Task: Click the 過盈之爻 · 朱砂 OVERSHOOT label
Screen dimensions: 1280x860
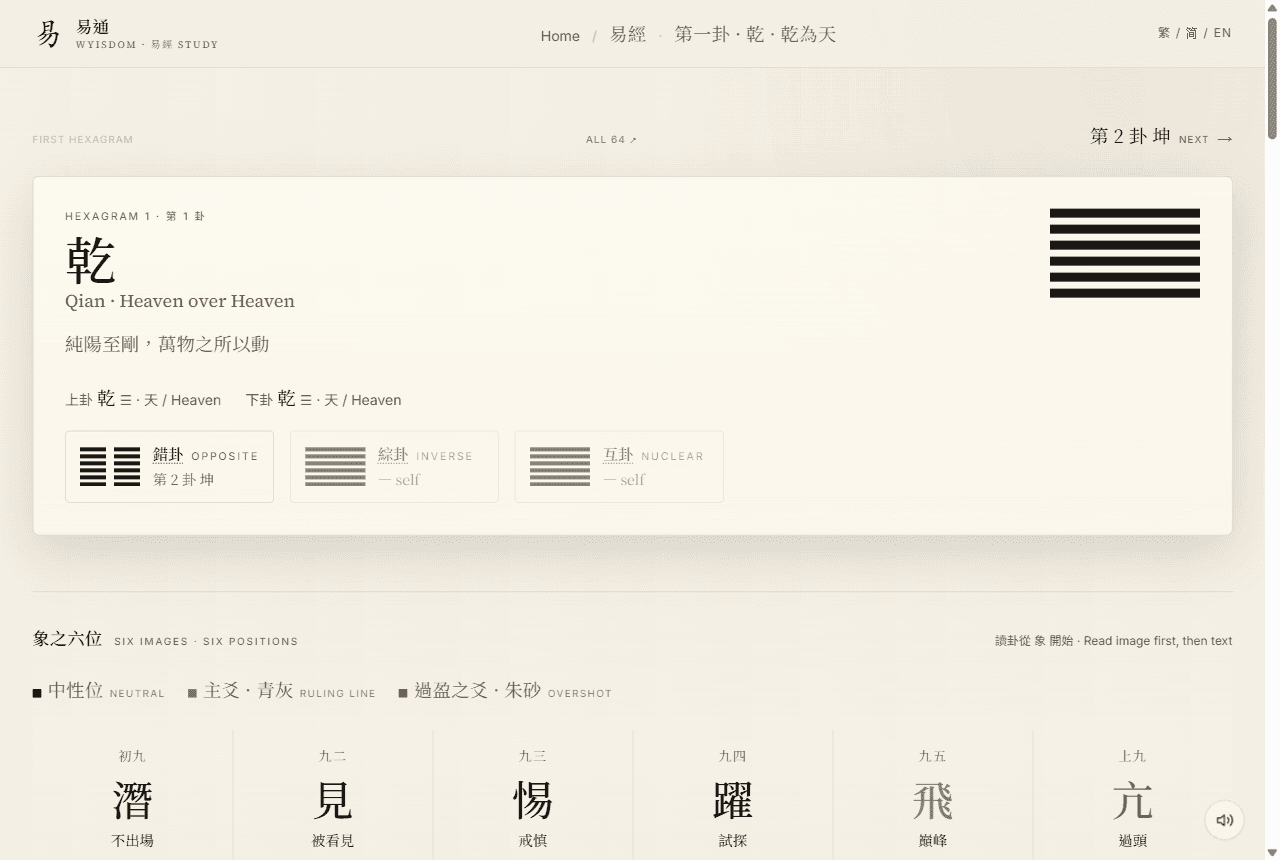Action: click(x=513, y=691)
